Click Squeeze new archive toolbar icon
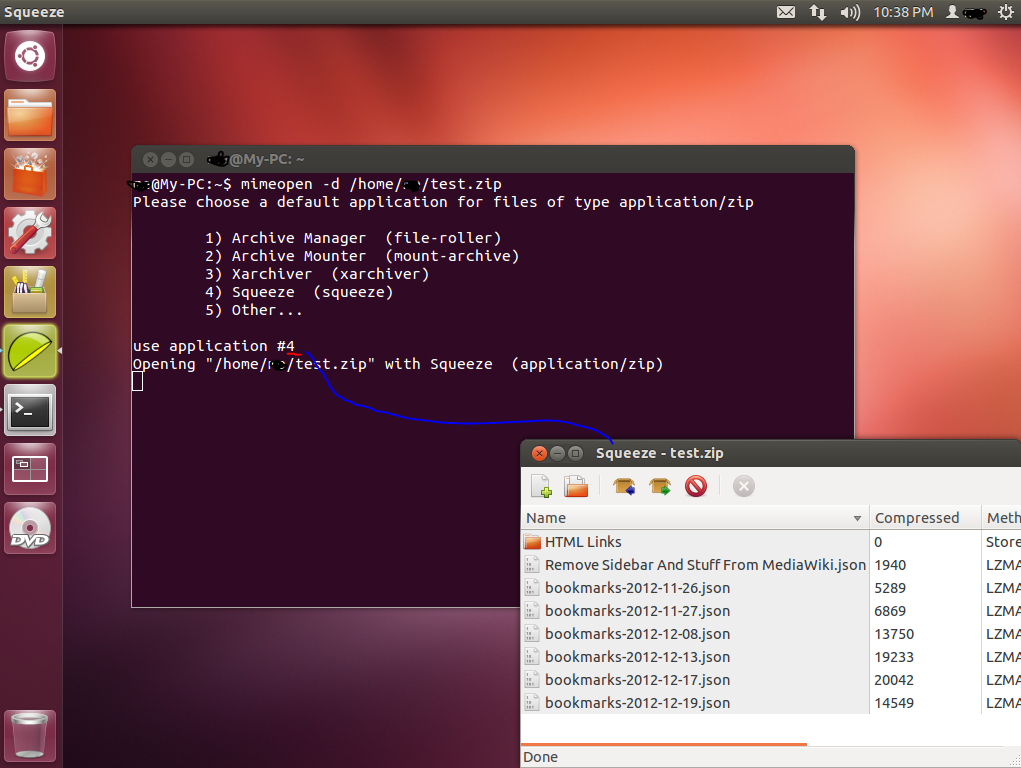Viewport: 1021px width, 768px height. pos(541,486)
